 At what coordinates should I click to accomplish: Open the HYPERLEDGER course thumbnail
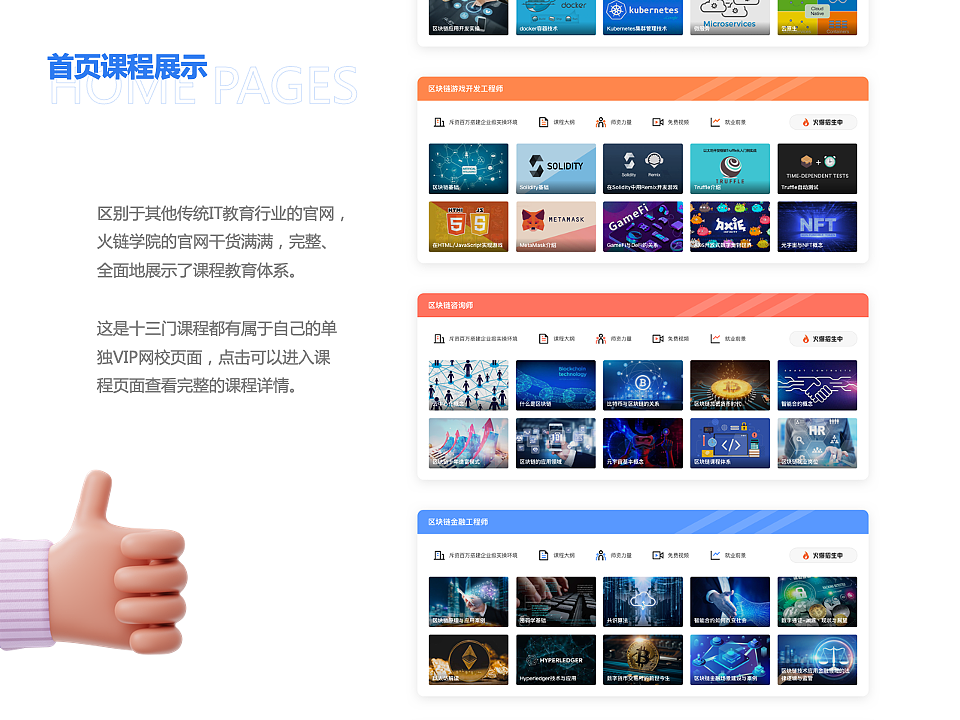(x=555, y=659)
